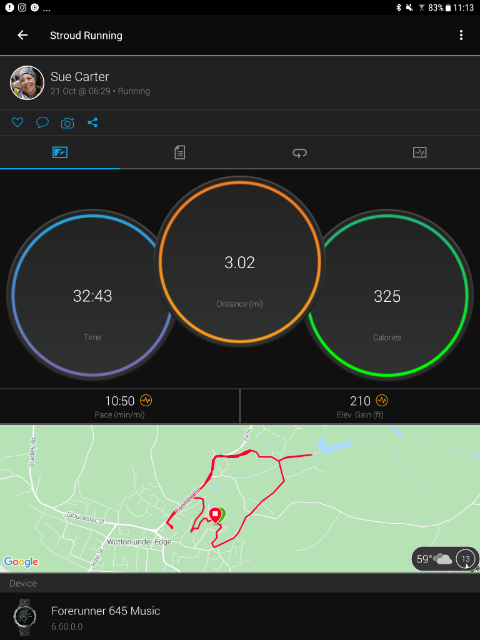The image size is (480, 640).
Task: Like the activity with the heart icon
Action: click(x=17, y=122)
